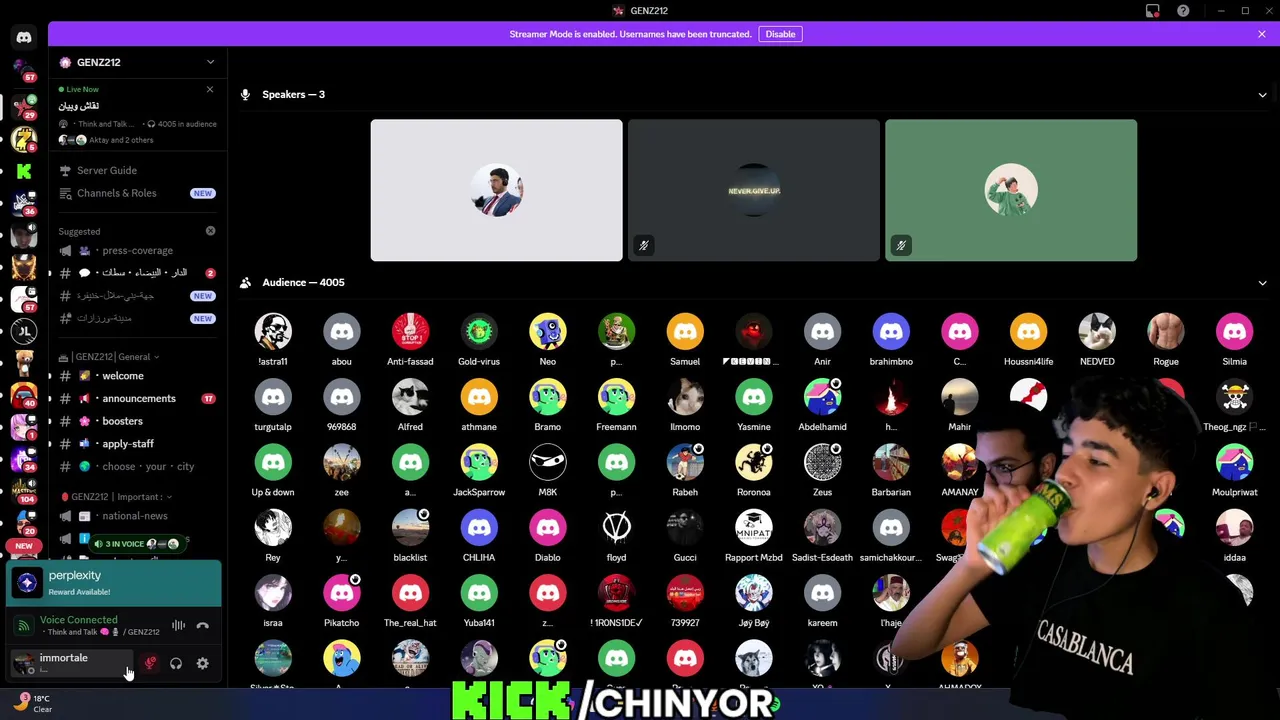Open the server icon with red badge 29
This screenshot has height=720, width=1280.
click(x=24, y=106)
